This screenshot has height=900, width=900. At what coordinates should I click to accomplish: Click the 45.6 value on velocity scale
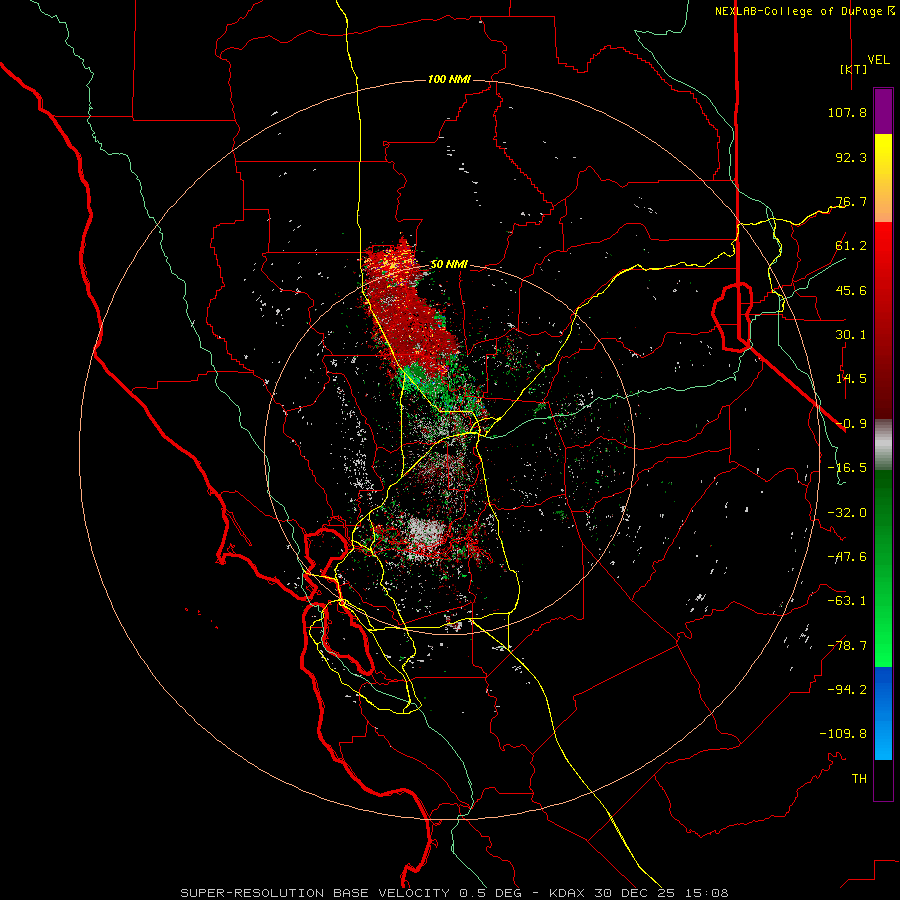point(851,290)
